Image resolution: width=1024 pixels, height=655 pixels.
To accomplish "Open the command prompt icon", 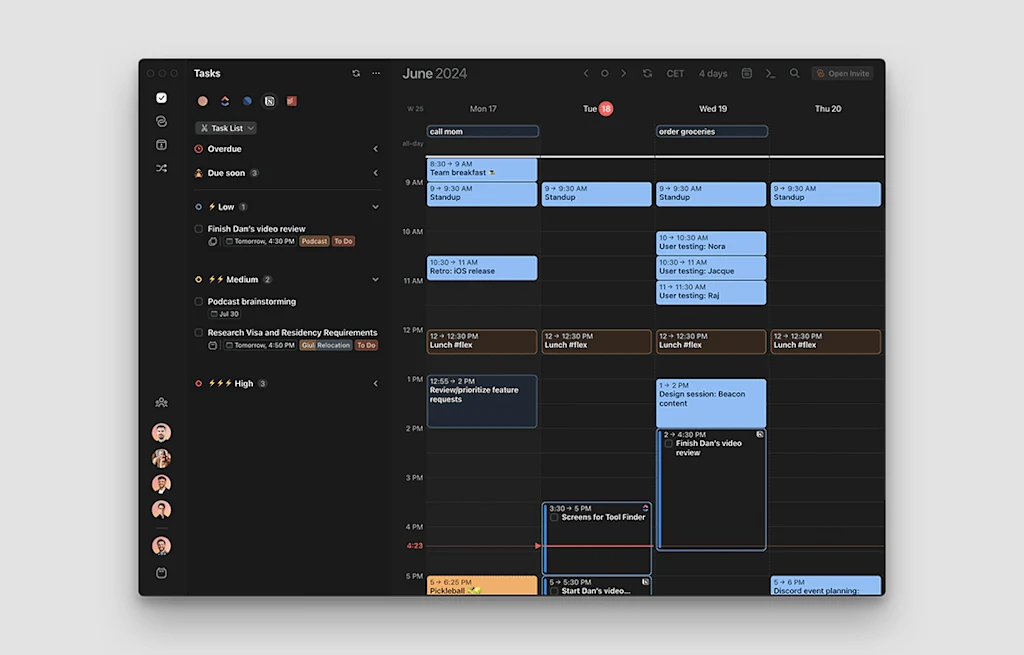I will pos(771,74).
